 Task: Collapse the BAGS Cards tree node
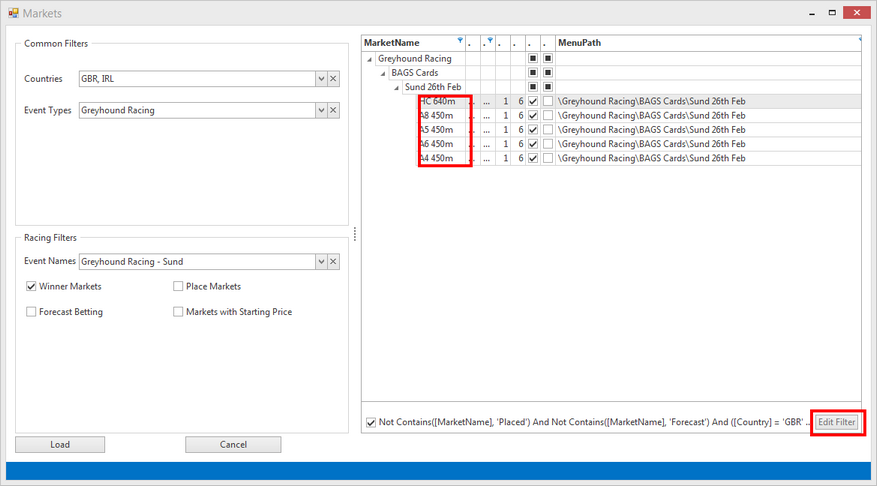point(383,73)
